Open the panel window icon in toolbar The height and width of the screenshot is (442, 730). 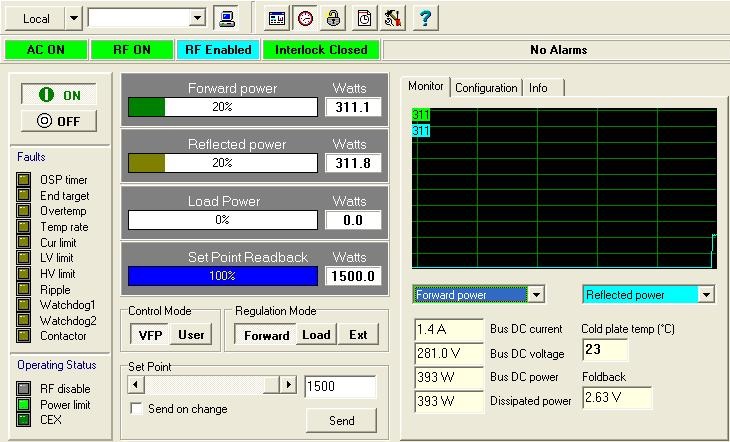277,18
